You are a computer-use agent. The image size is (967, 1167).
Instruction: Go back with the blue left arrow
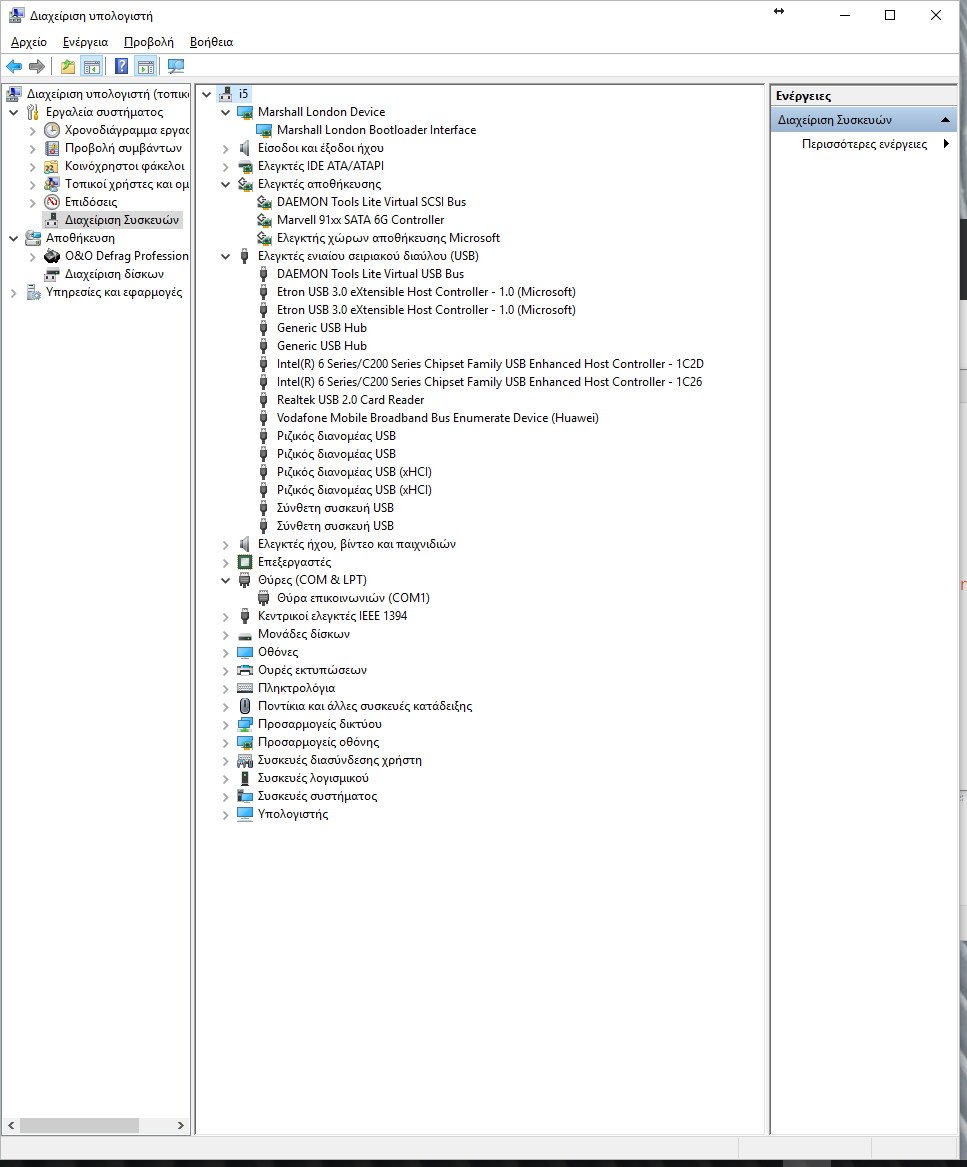point(14,66)
